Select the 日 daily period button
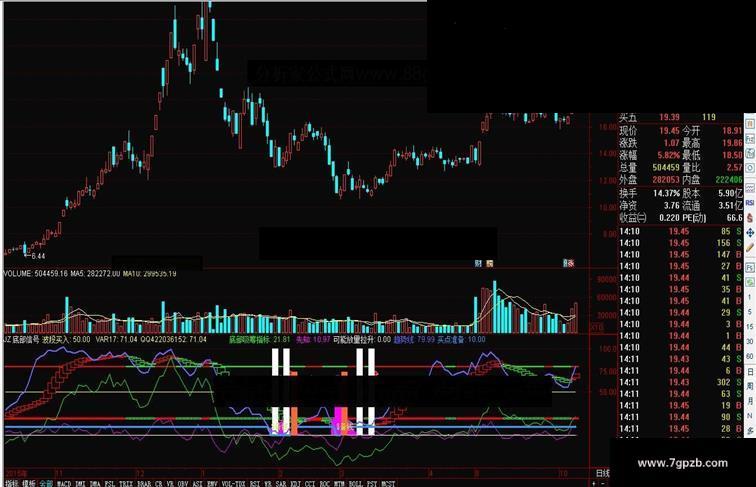This screenshot has width=756, height=487. click(x=750, y=372)
